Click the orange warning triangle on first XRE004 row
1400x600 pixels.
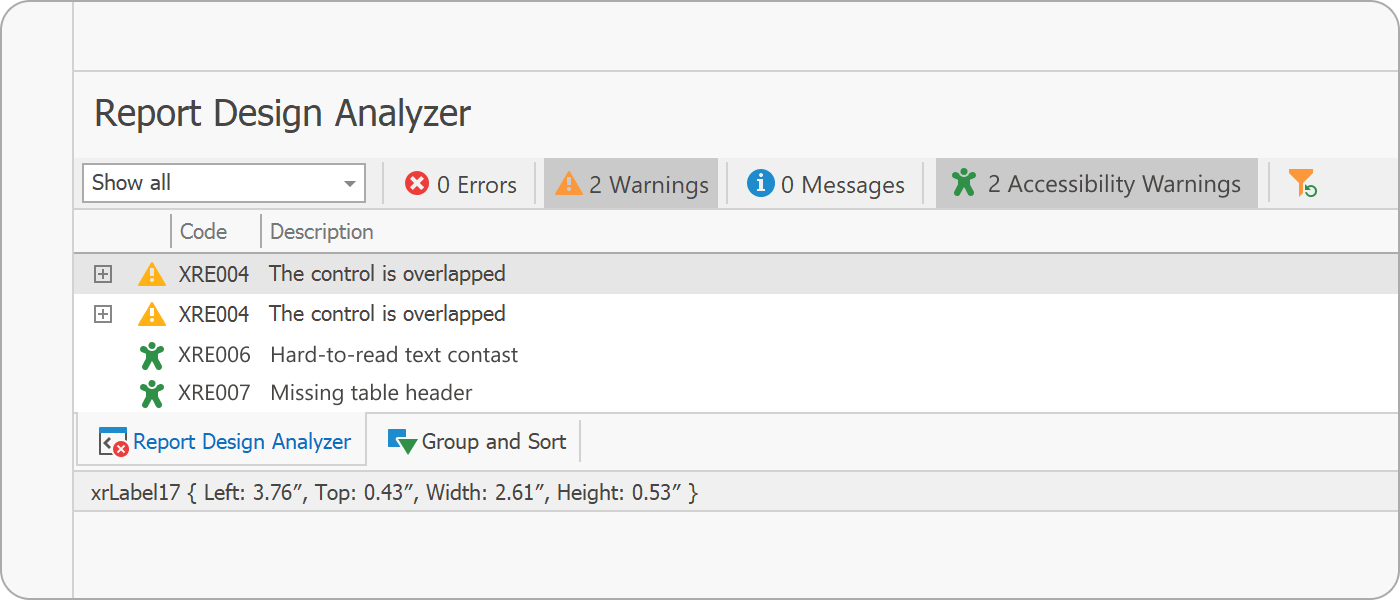pos(152,273)
